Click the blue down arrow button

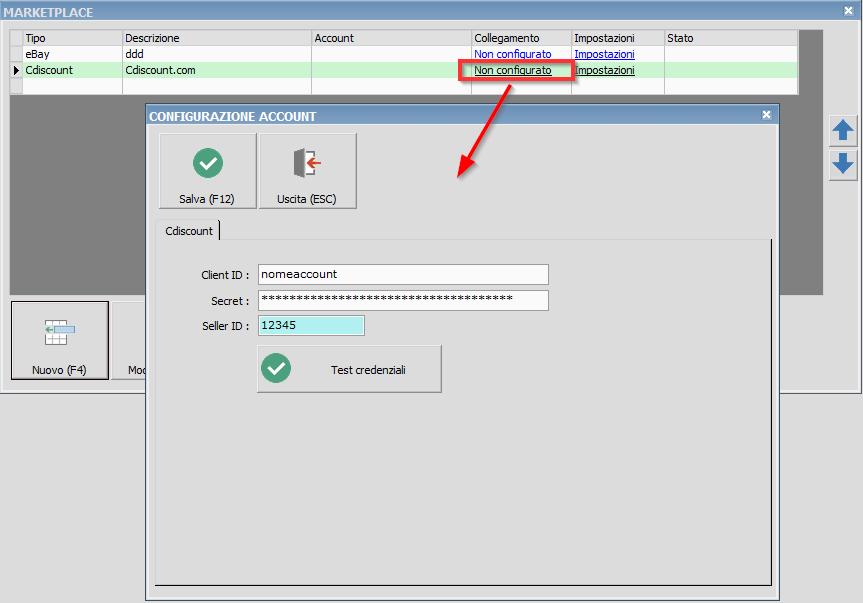(843, 164)
